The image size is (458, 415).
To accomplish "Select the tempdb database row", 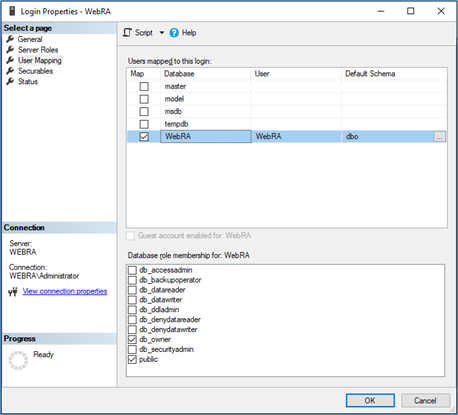I will pos(287,124).
